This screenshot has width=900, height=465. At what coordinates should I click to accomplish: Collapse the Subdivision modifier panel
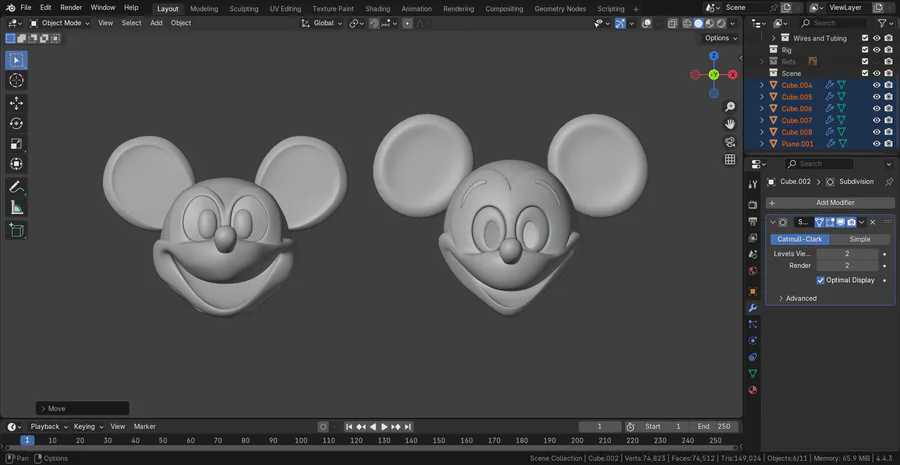click(x=773, y=222)
